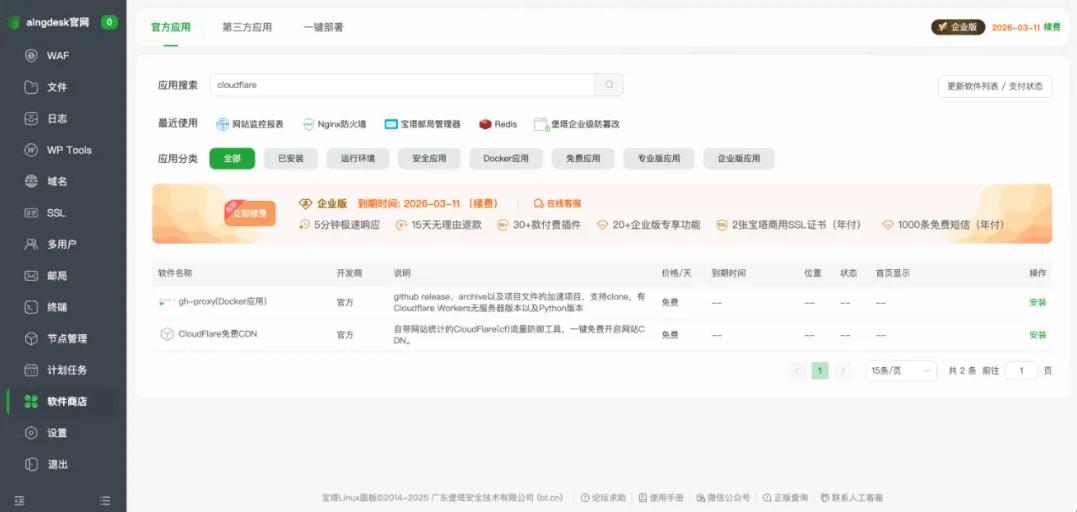Open the 多用户 users icon in sidebar
This screenshot has height=512, width=1077.
click(x=31, y=244)
